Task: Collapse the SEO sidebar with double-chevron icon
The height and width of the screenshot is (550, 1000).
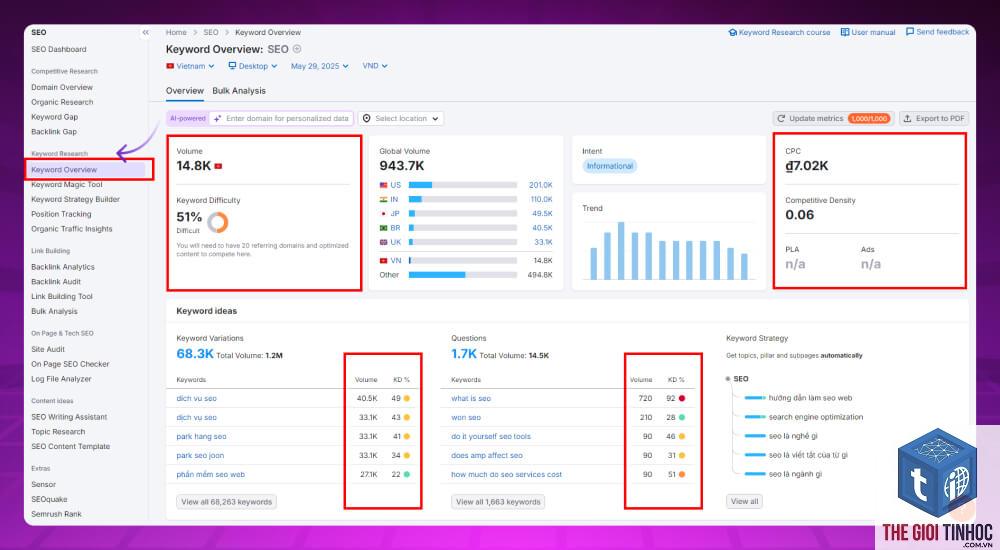Action: 145,33
